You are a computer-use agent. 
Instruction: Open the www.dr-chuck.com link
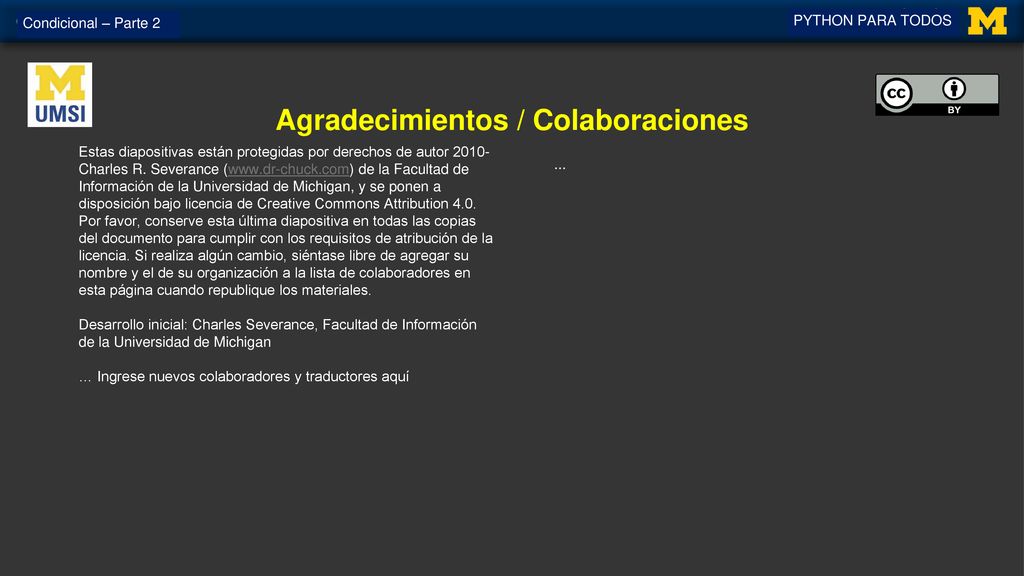(288, 169)
